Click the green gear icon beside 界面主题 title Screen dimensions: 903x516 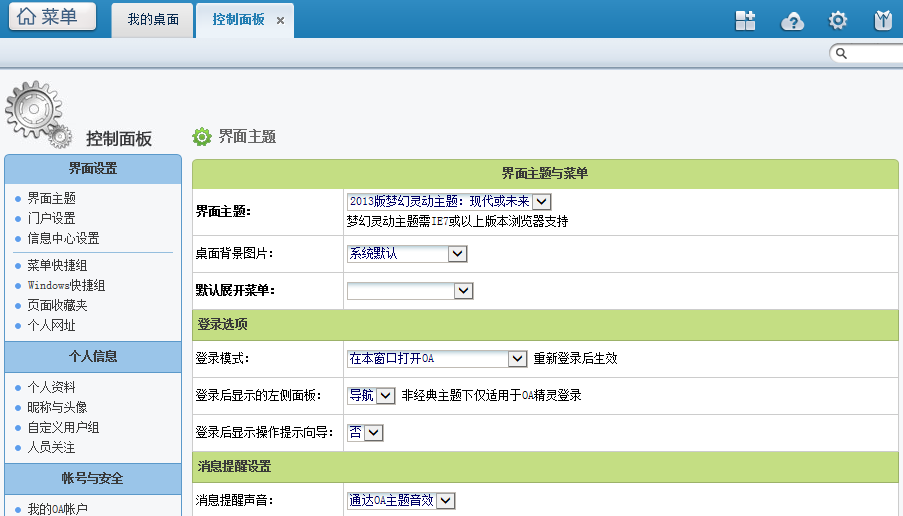click(x=202, y=136)
